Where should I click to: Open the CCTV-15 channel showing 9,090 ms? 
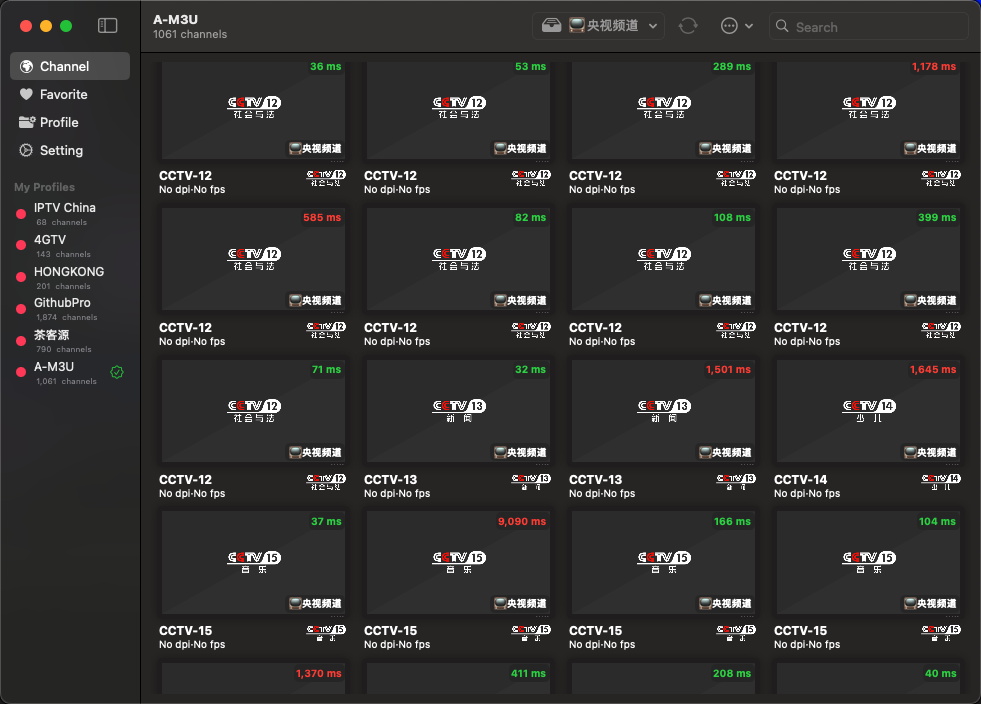[458, 562]
